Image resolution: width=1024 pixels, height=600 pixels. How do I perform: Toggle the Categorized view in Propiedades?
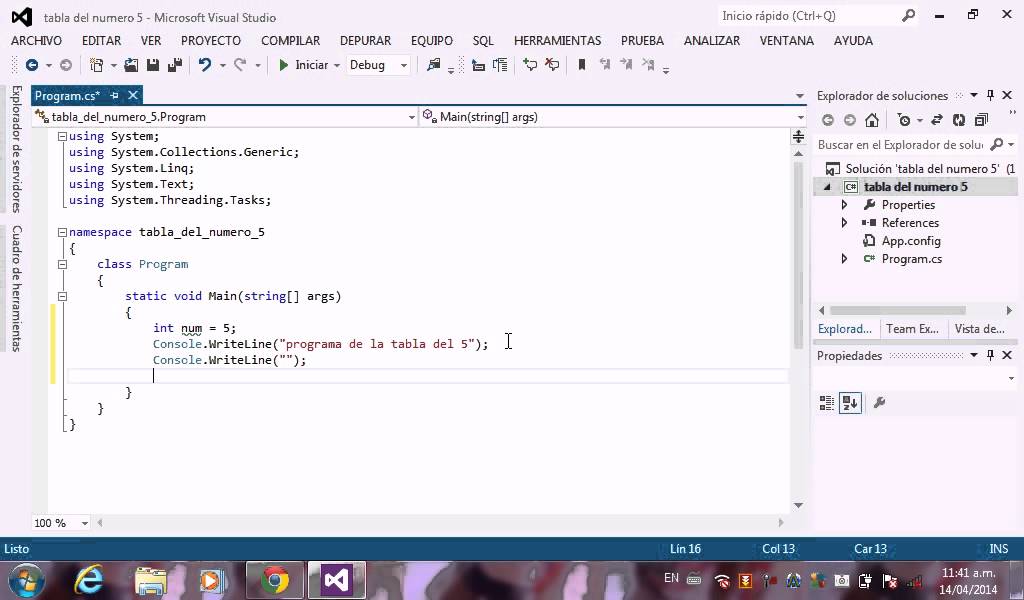(x=827, y=403)
